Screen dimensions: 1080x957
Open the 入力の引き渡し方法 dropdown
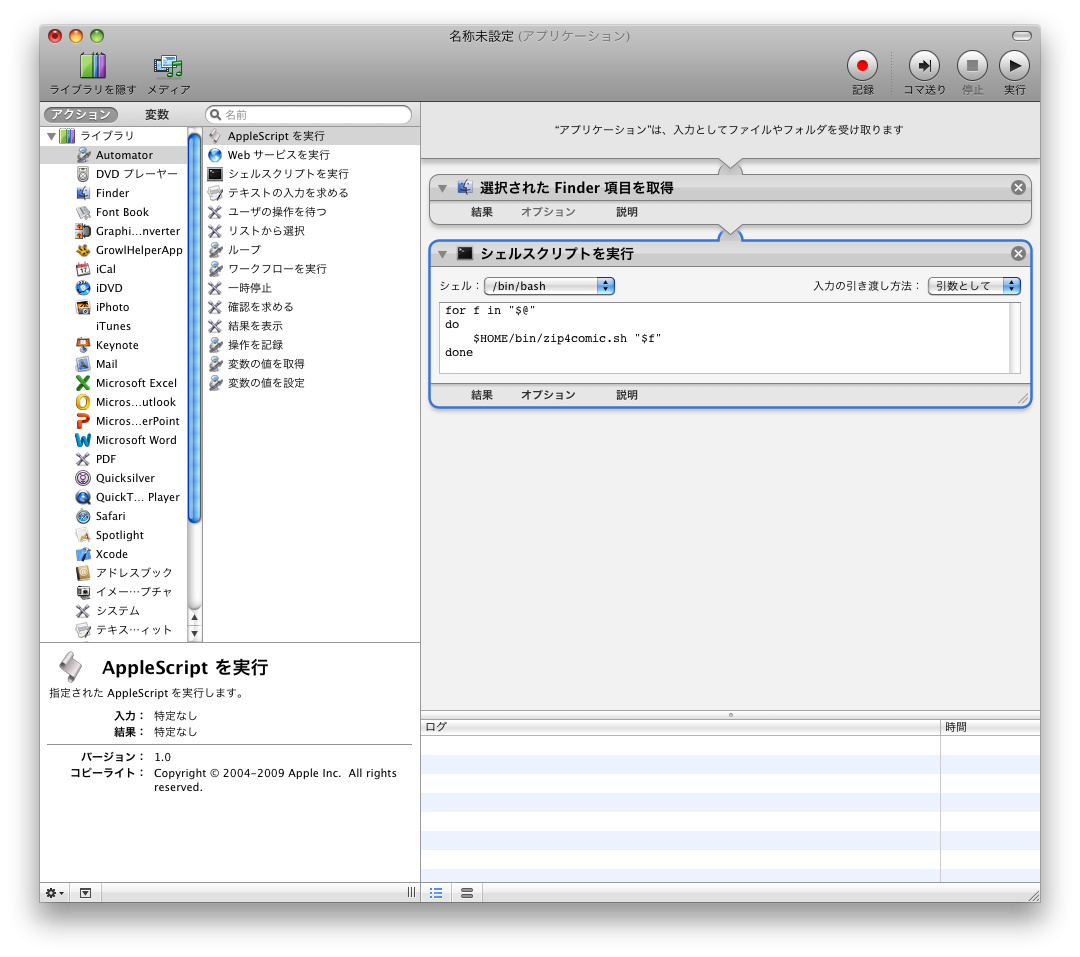(x=974, y=286)
